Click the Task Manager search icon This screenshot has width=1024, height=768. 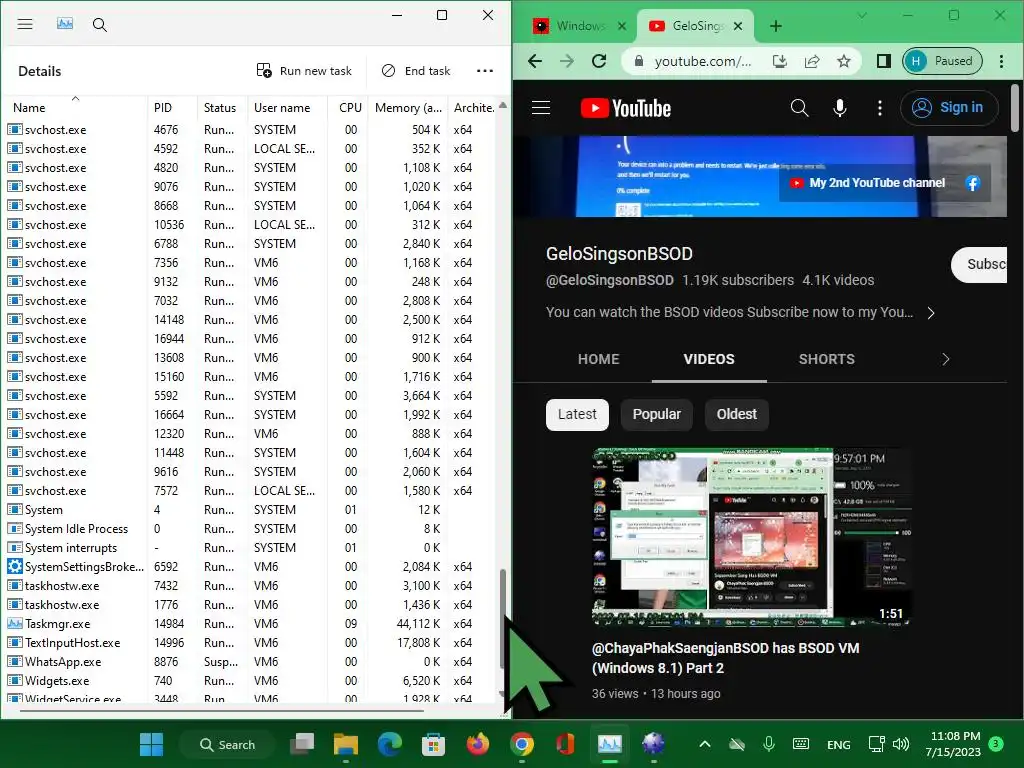(x=99, y=25)
